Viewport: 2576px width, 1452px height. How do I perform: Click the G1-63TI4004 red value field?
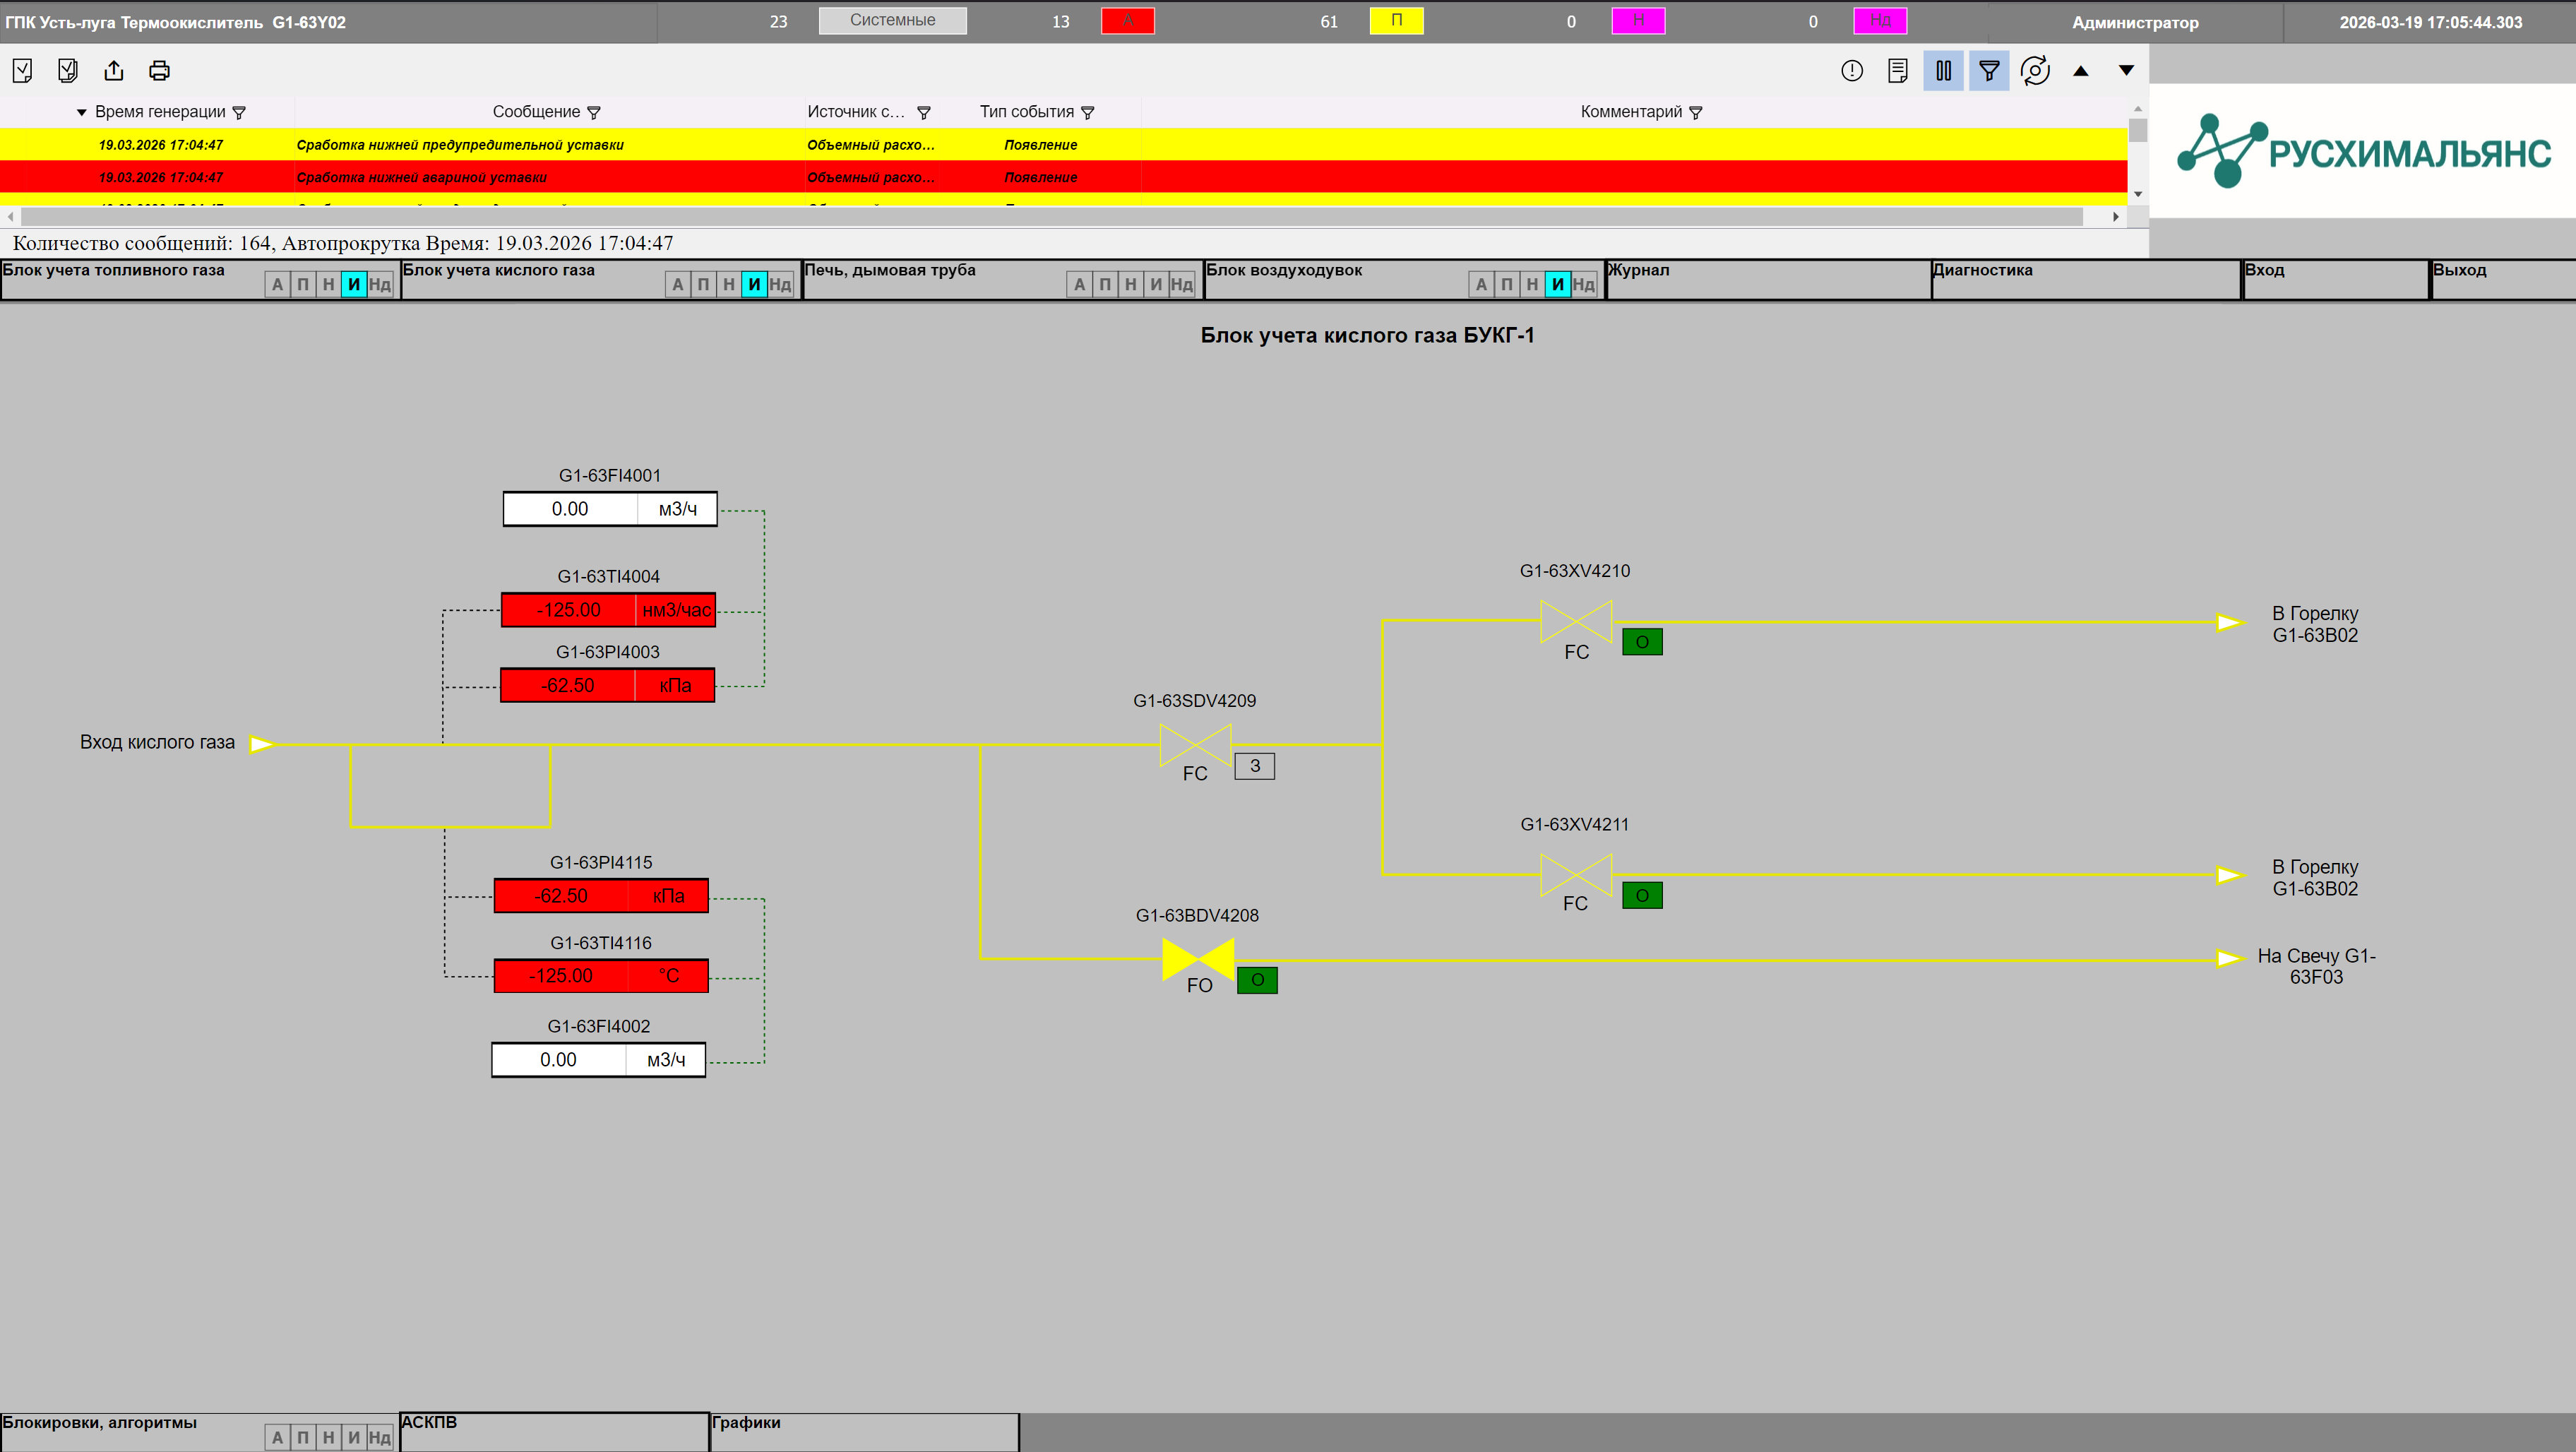click(x=608, y=610)
